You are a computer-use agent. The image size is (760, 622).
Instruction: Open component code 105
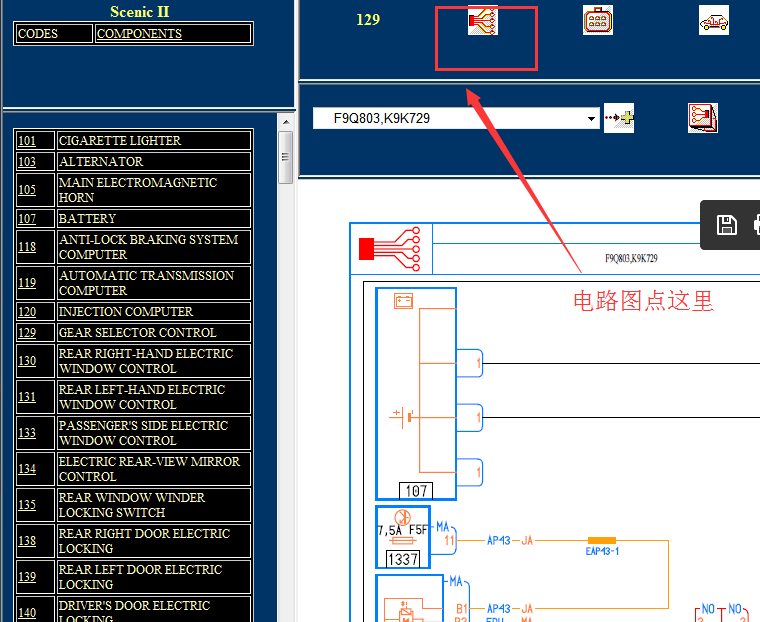click(x=27, y=190)
